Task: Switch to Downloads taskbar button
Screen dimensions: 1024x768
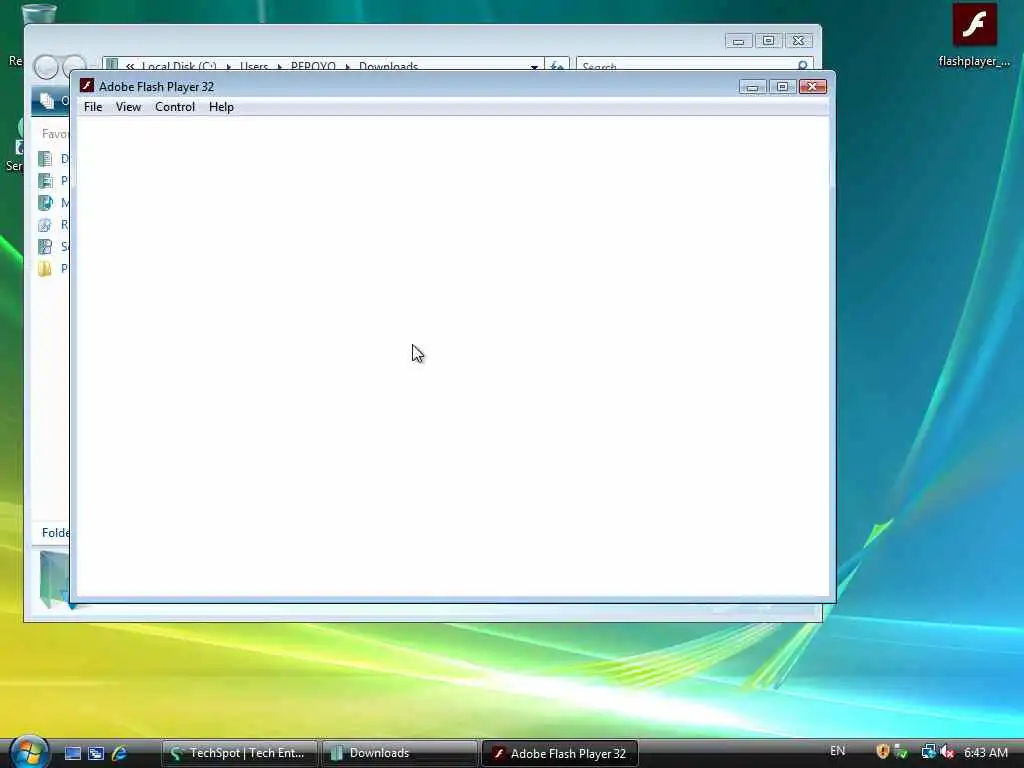Action: [400, 753]
